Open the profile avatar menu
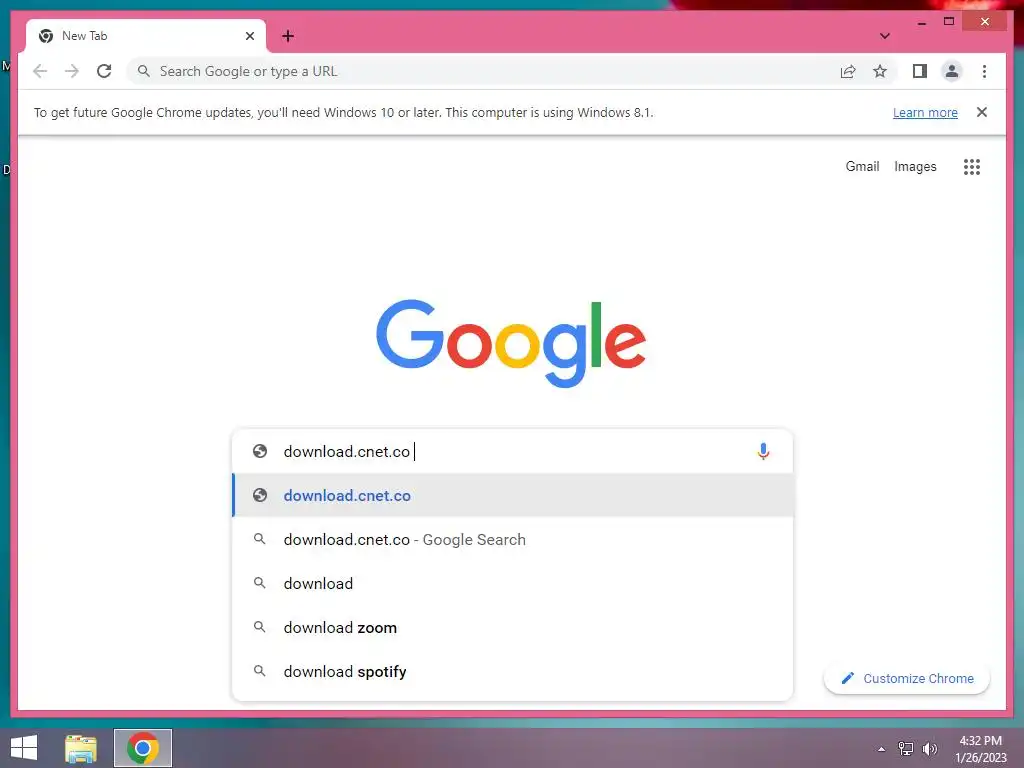 coord(952,71)
